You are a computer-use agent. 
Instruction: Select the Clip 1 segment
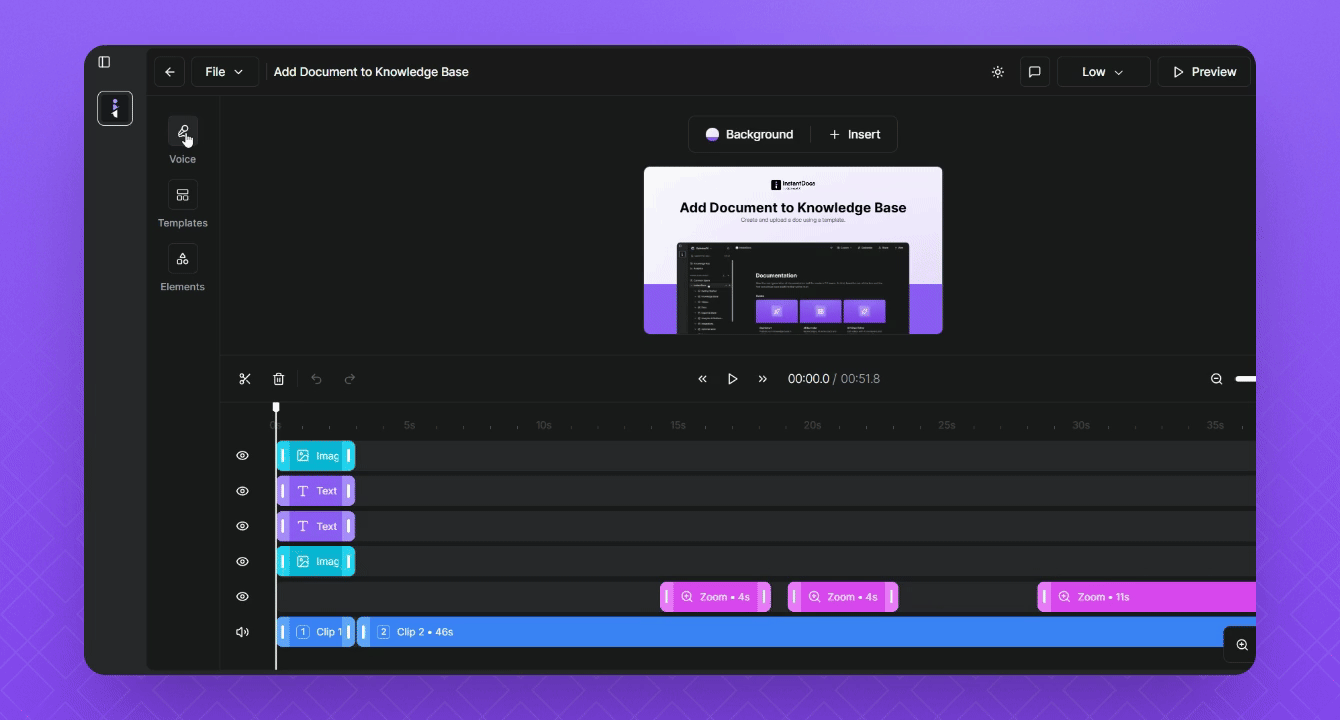coord(316,632)
